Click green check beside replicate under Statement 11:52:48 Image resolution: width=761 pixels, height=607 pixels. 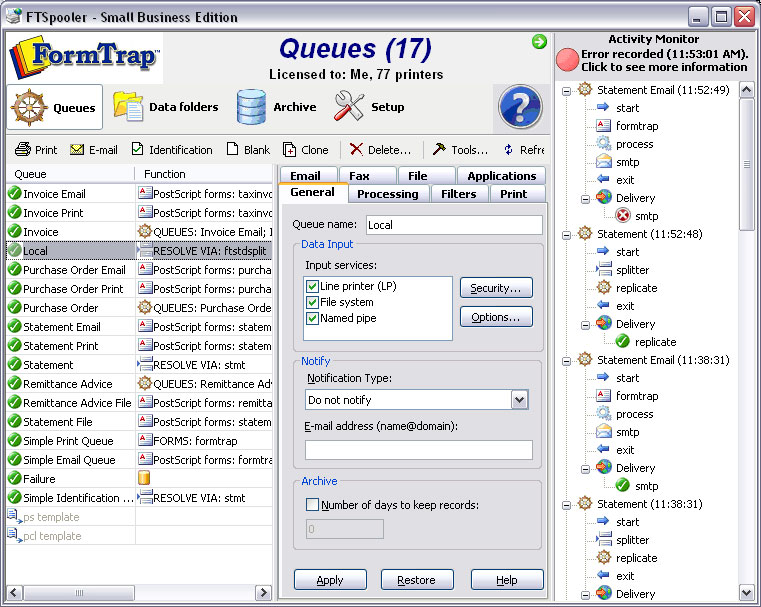pyautogui.click(x=623, y=341)
